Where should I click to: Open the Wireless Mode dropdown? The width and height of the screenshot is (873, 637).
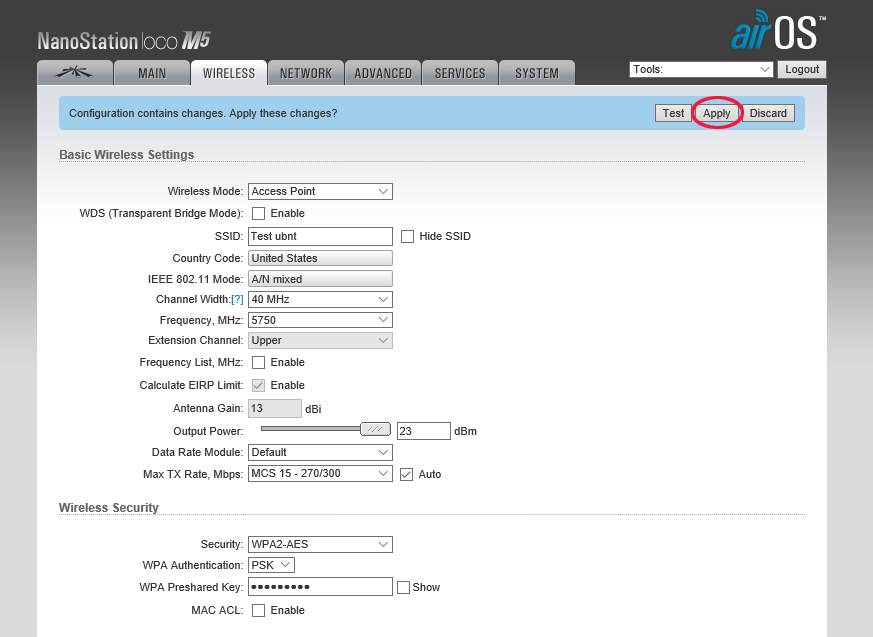coord(320,191)
